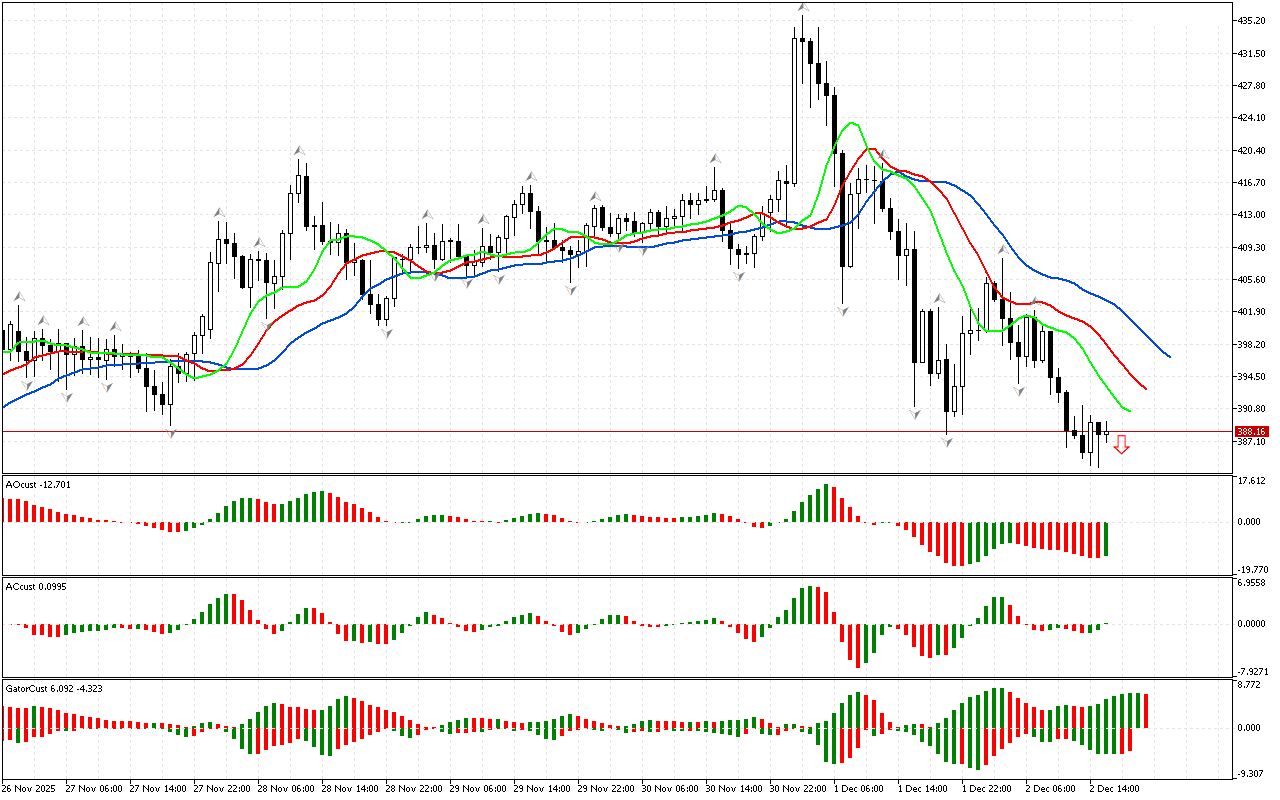Select the fractal arrow above the highest candle

803,7
